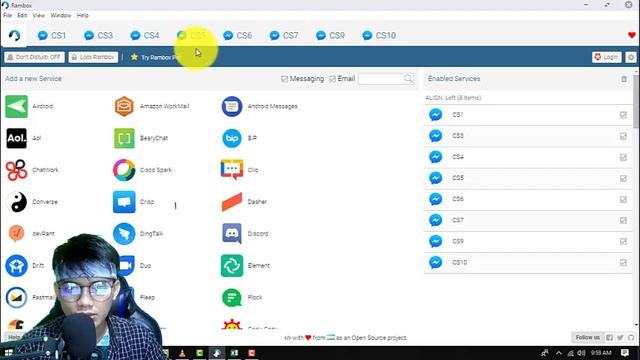Screen dimensions: 640x360
Task: Click Try Rambox Pro link
Action: point(155,57)
